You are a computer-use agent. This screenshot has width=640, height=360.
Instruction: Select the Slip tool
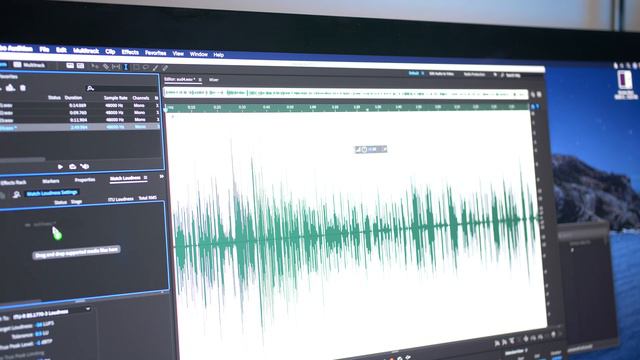click(116, 67)
